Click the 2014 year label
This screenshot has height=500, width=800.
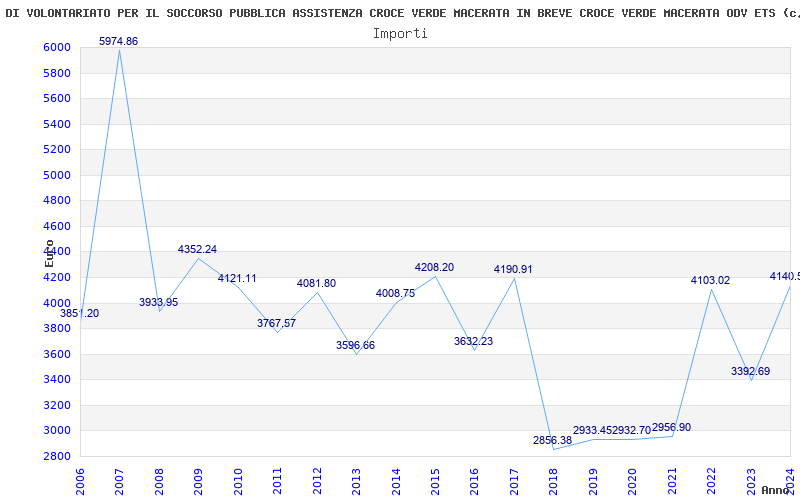tap(395, 482)
